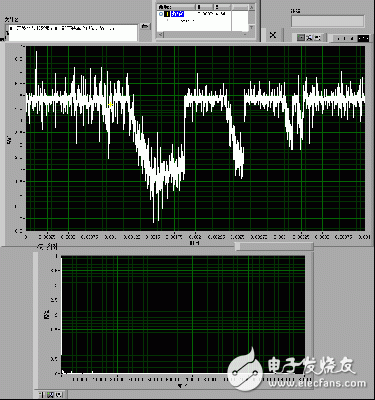Click the cursor legend scroll-down arrow

pyautogui.click(x=252, y=28)
